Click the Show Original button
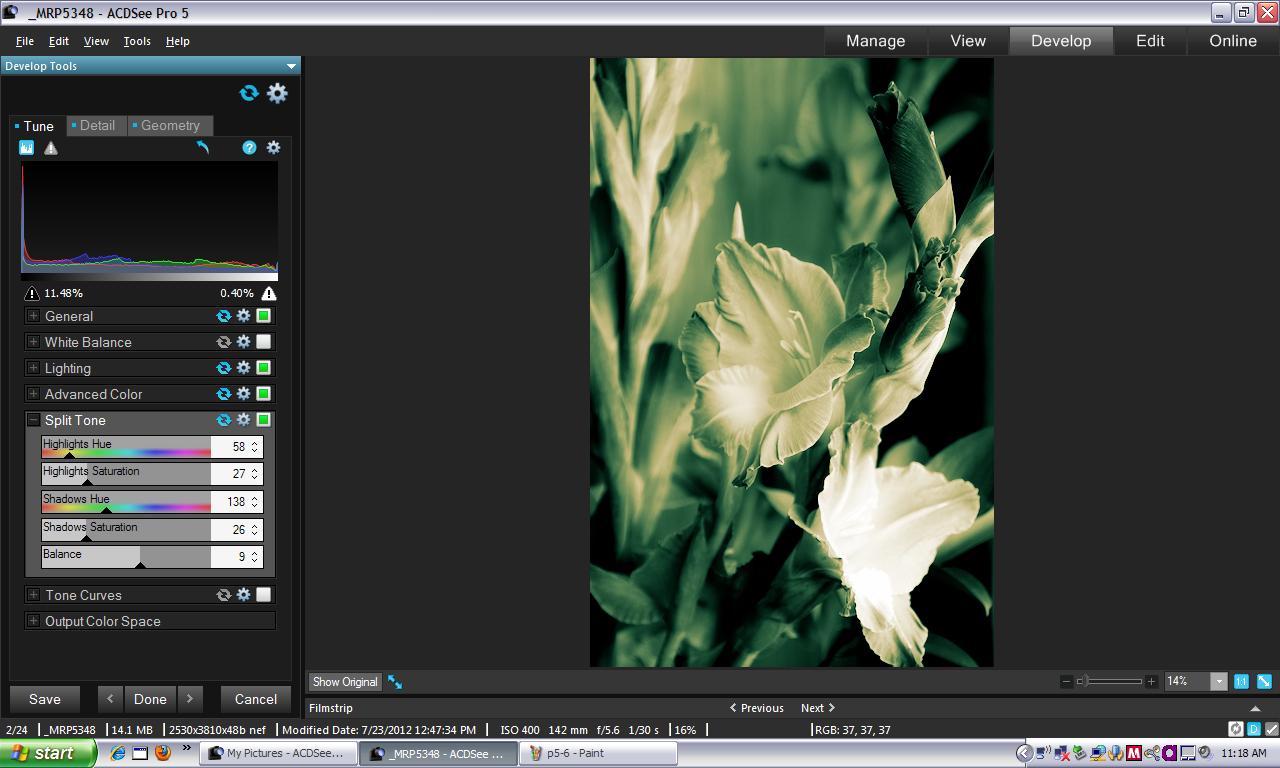Image resolution: width=1280 pixels, height=768 pixels. pyautogui.click(x=345, y=682)
